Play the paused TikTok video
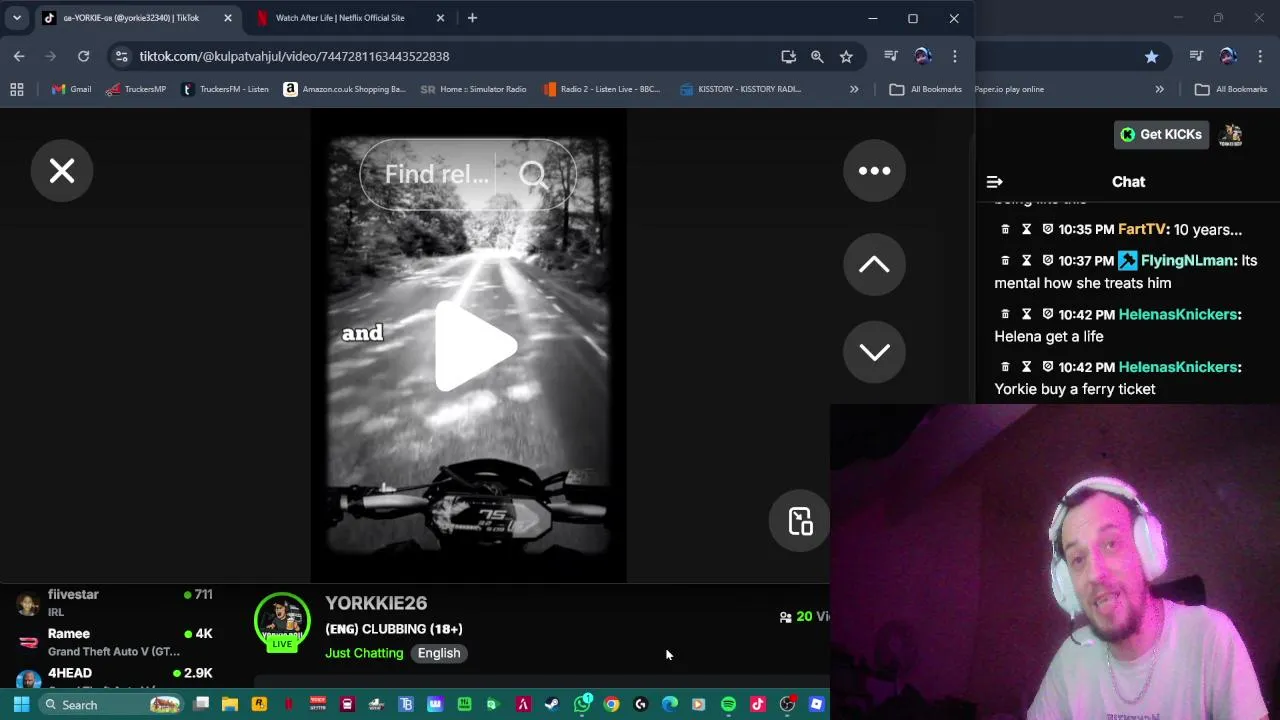 (x=475, y=347)
